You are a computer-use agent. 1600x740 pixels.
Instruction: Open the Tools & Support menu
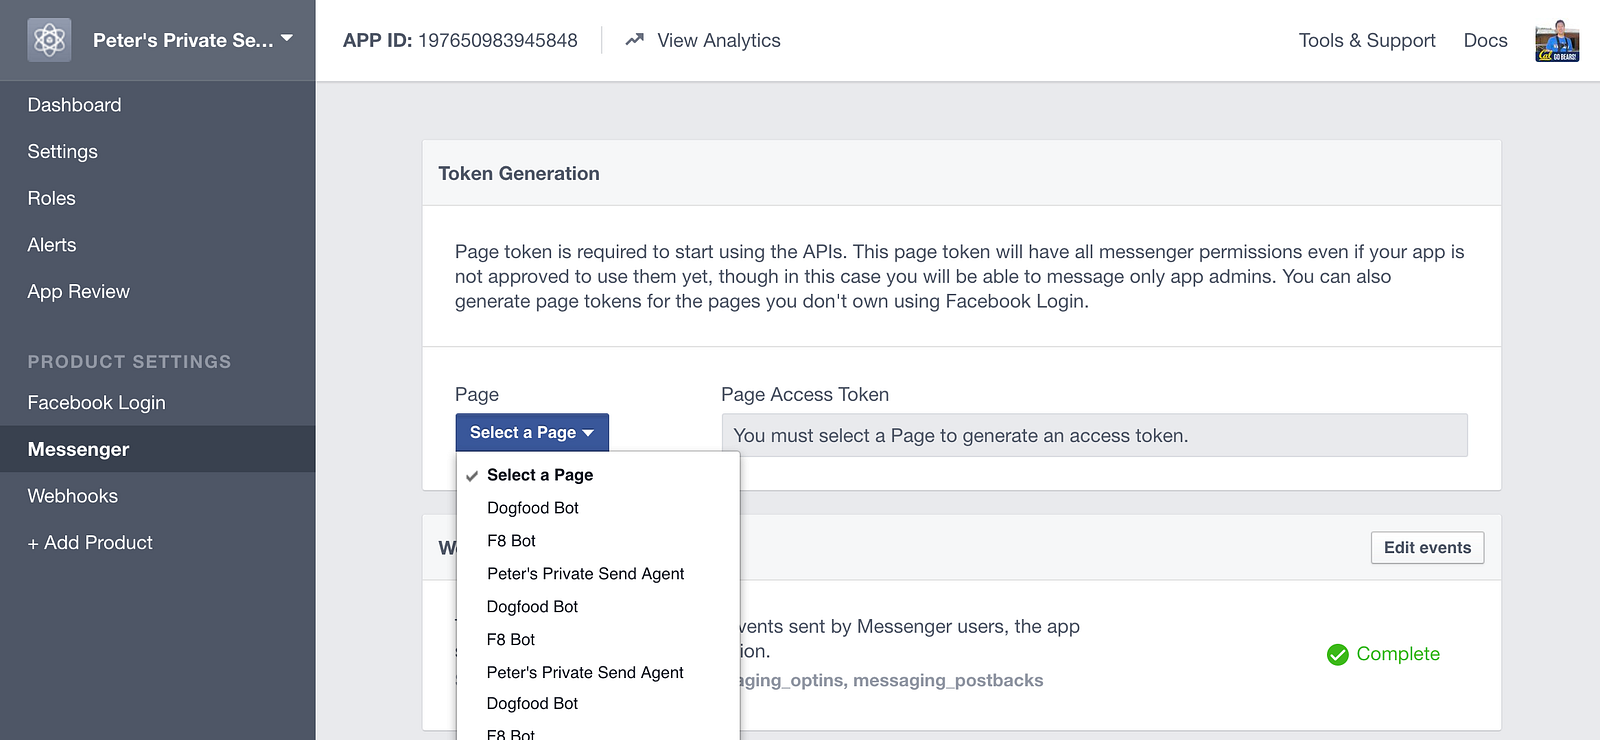click(1366, 40)
